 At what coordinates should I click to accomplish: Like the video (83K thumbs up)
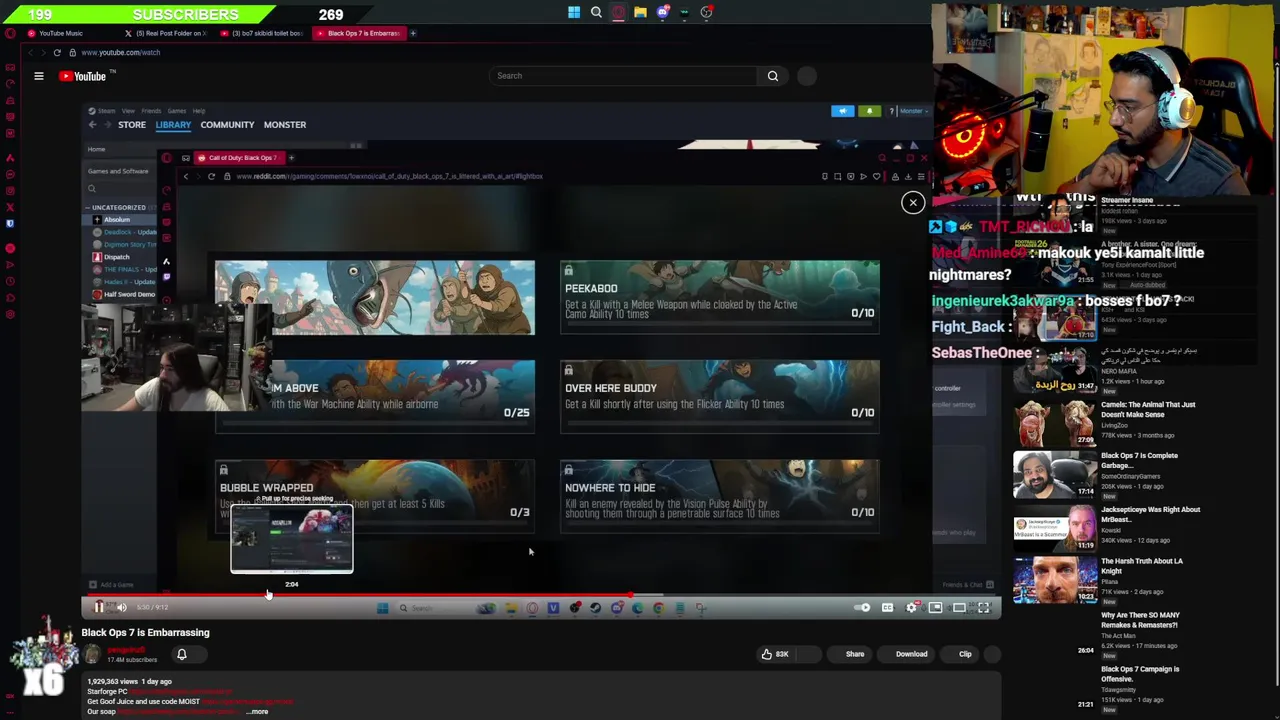click(775, 654)
